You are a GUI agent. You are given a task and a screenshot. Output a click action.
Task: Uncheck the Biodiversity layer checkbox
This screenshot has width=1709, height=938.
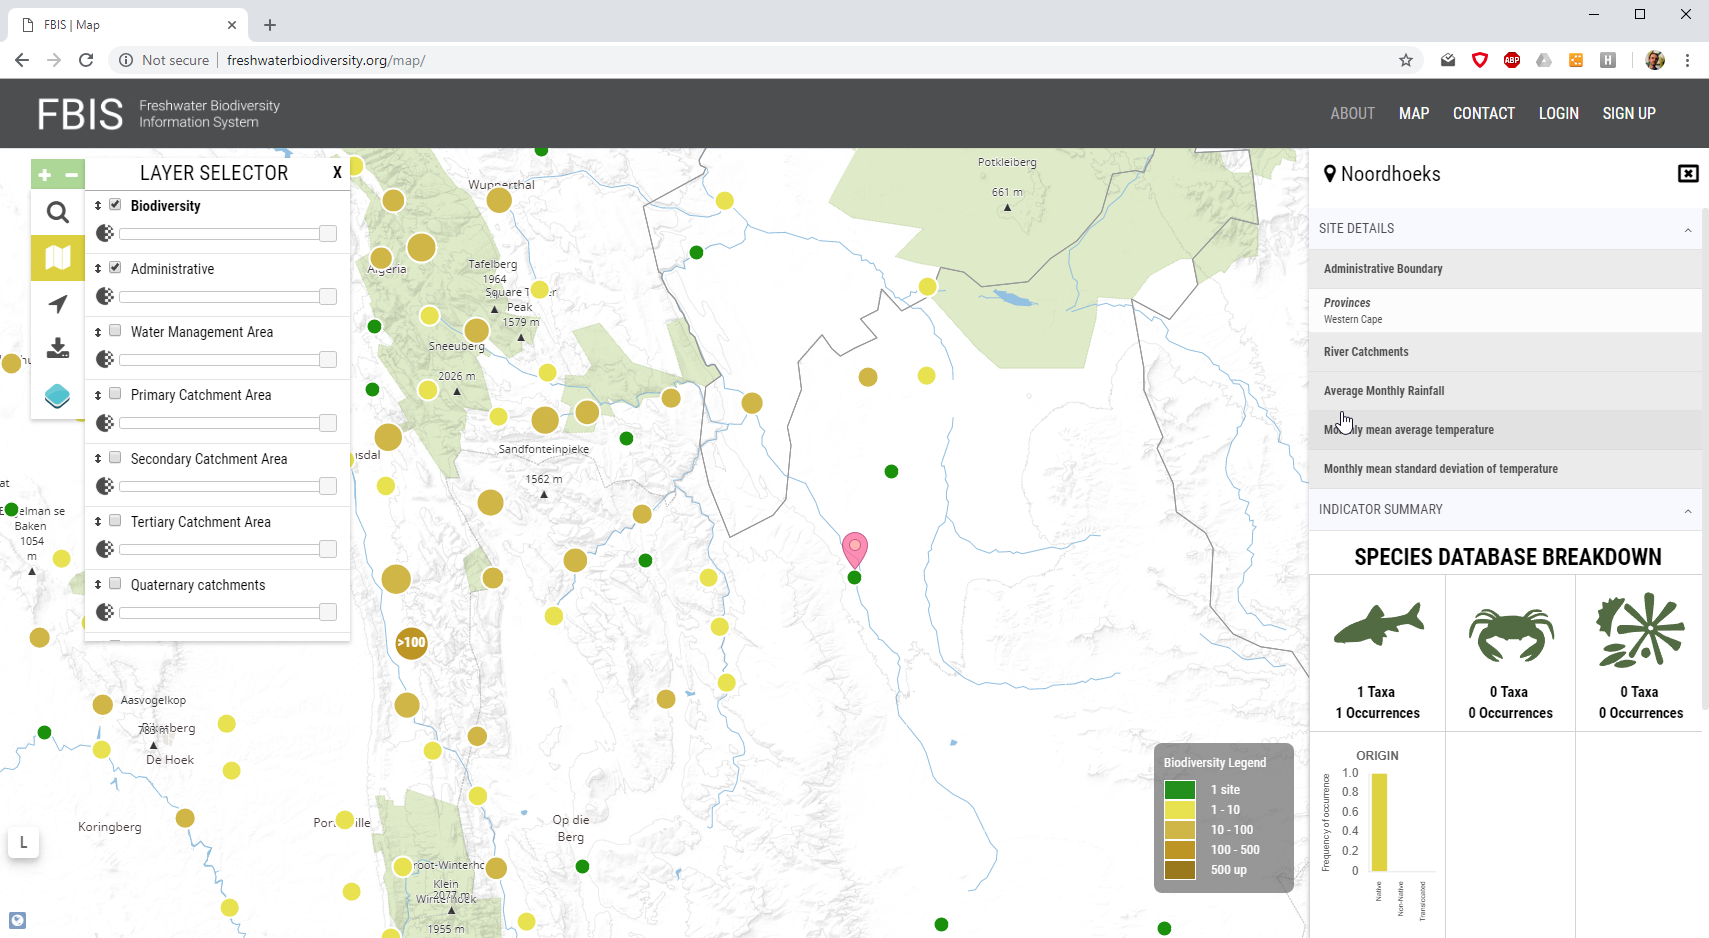[116, 203]
